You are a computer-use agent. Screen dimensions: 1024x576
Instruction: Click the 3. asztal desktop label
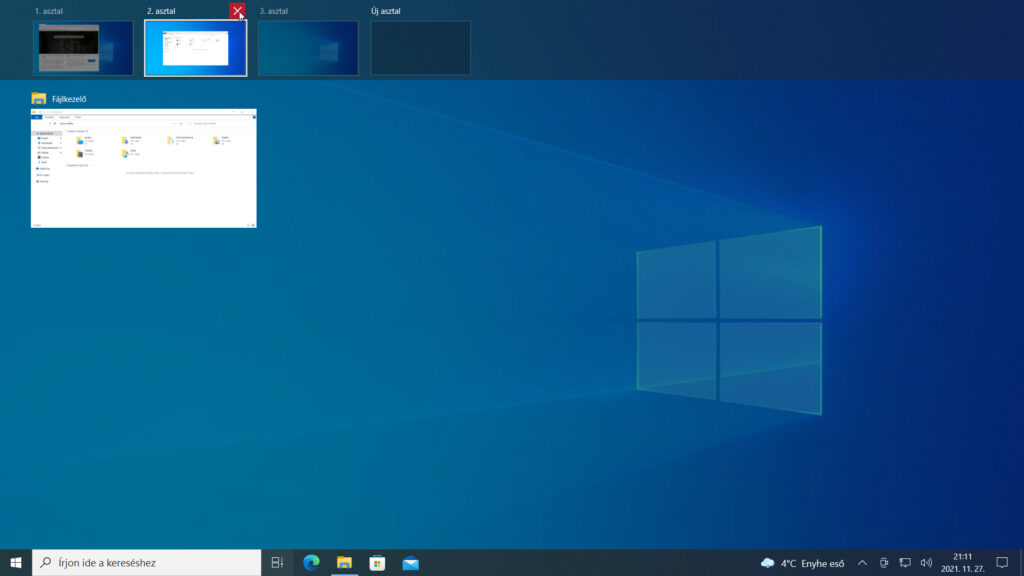click(x=274, y=11)
